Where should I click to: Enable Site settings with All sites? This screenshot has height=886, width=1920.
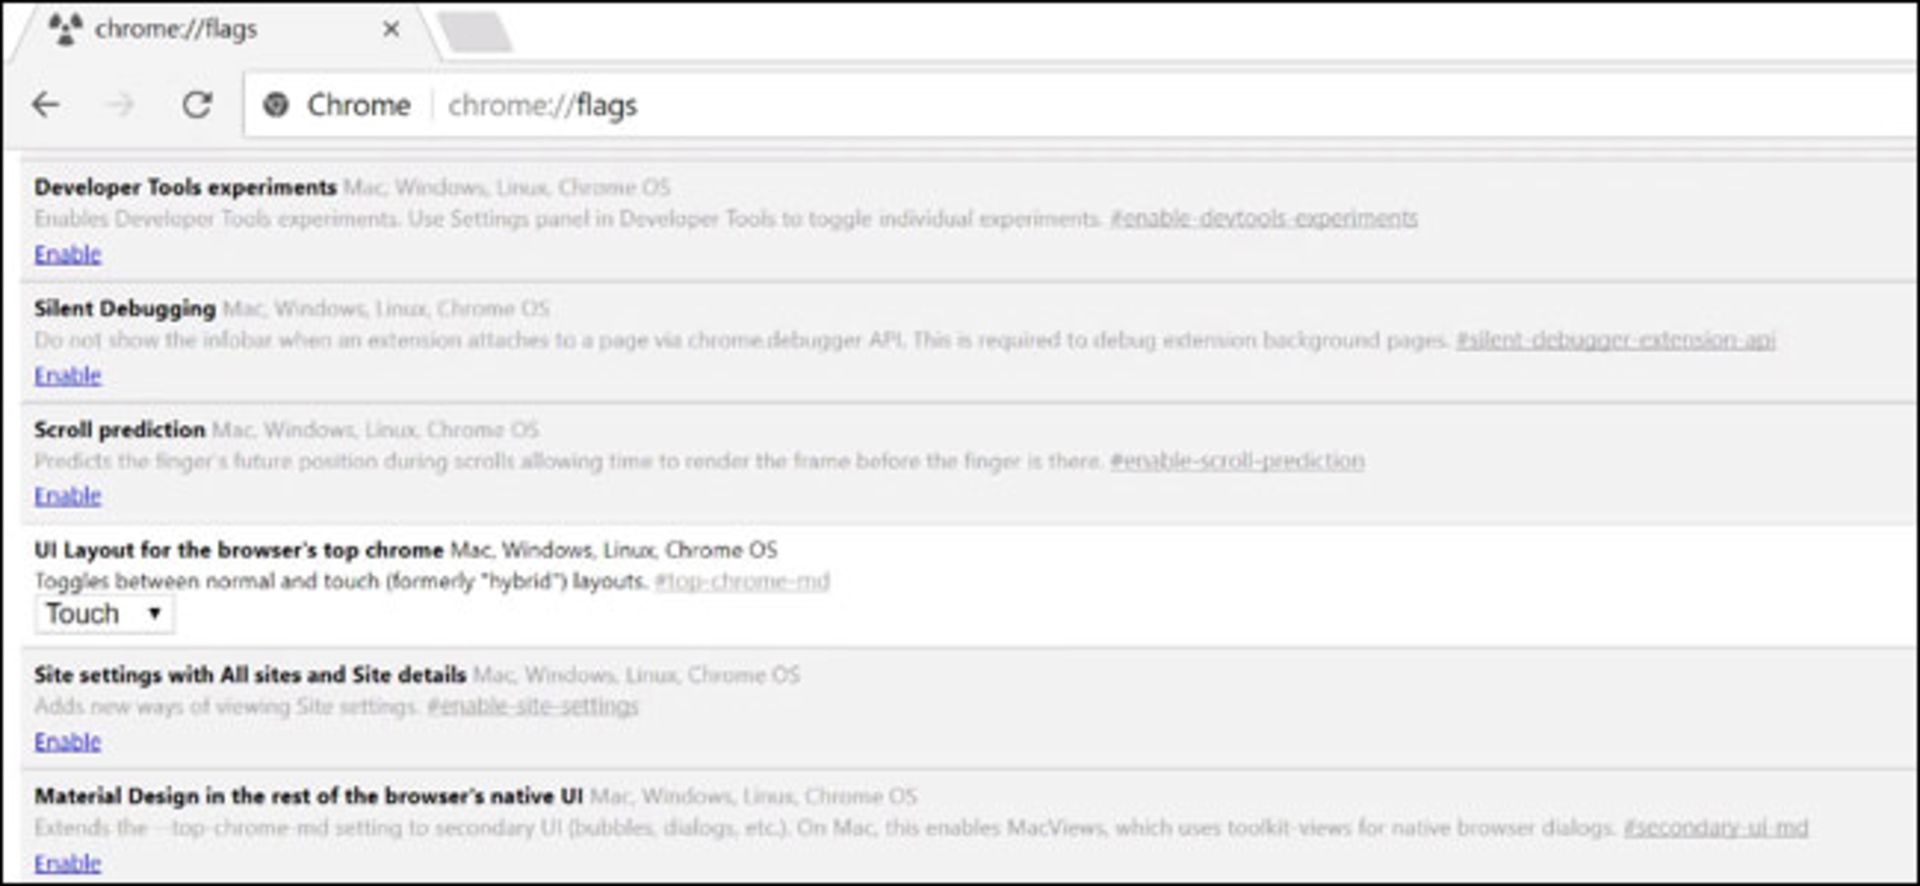(66, 742)
